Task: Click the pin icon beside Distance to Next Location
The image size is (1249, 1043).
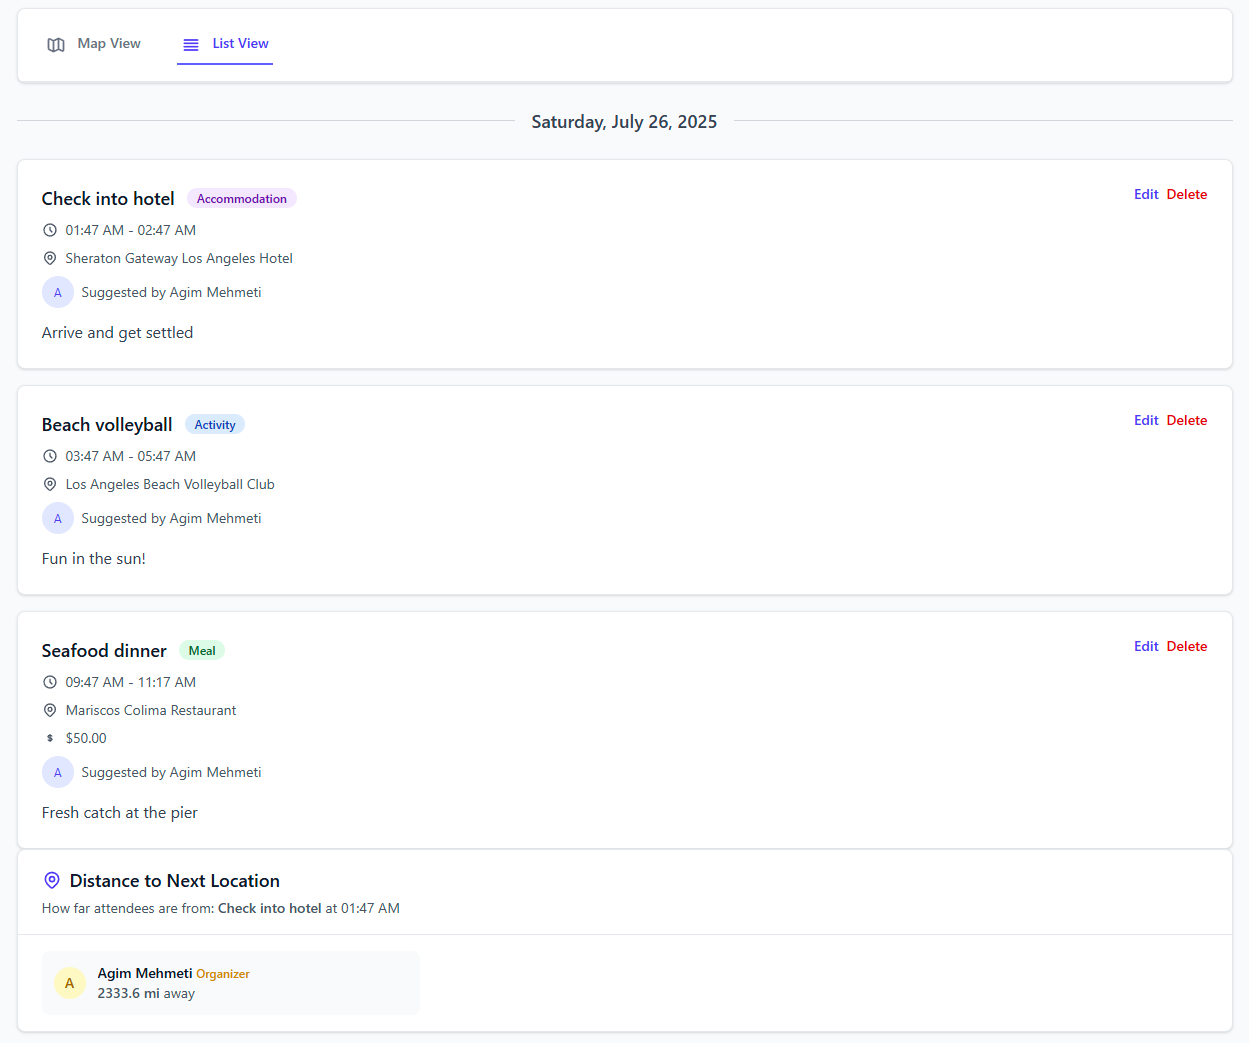Action: point(52,880)
